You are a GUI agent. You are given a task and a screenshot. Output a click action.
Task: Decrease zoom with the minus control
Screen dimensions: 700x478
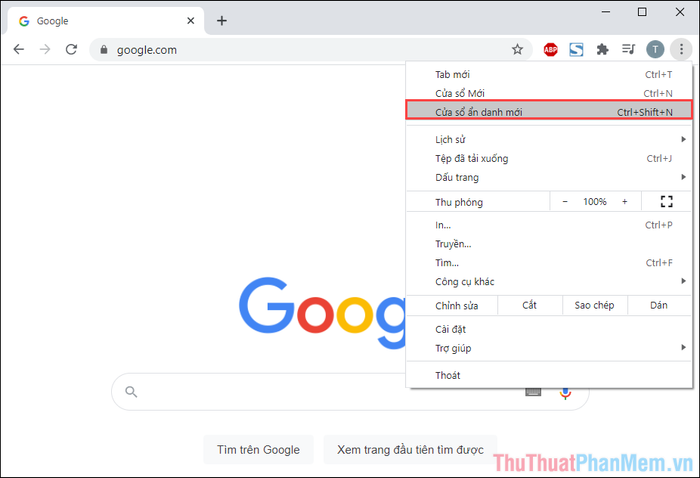coord(565,202)
